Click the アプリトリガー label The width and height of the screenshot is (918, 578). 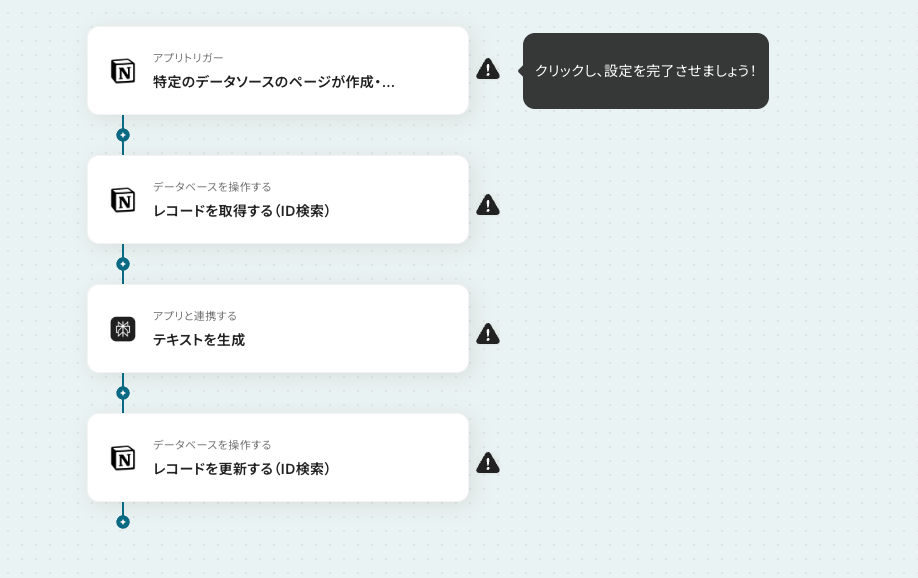tap(188, 58)
